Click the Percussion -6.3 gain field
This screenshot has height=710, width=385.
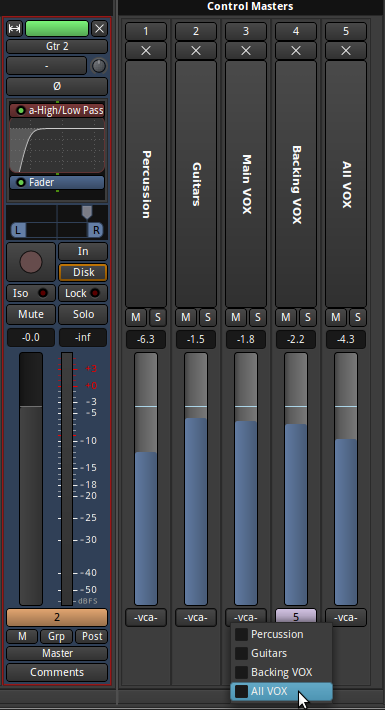pyautogui.click(x=146, y=340)
